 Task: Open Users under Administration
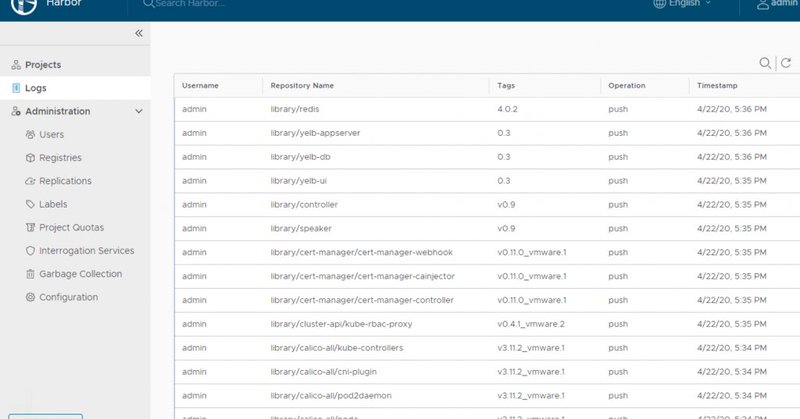(x=52, y=135)
